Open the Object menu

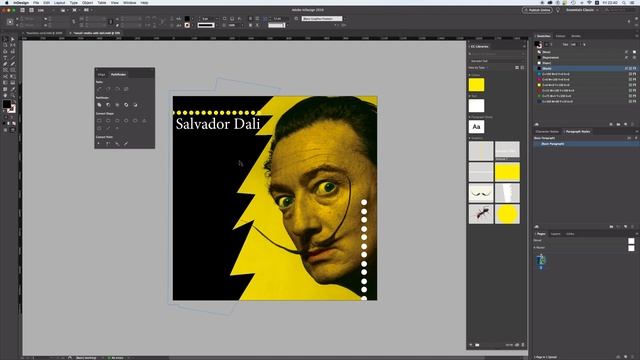(87, 2)
